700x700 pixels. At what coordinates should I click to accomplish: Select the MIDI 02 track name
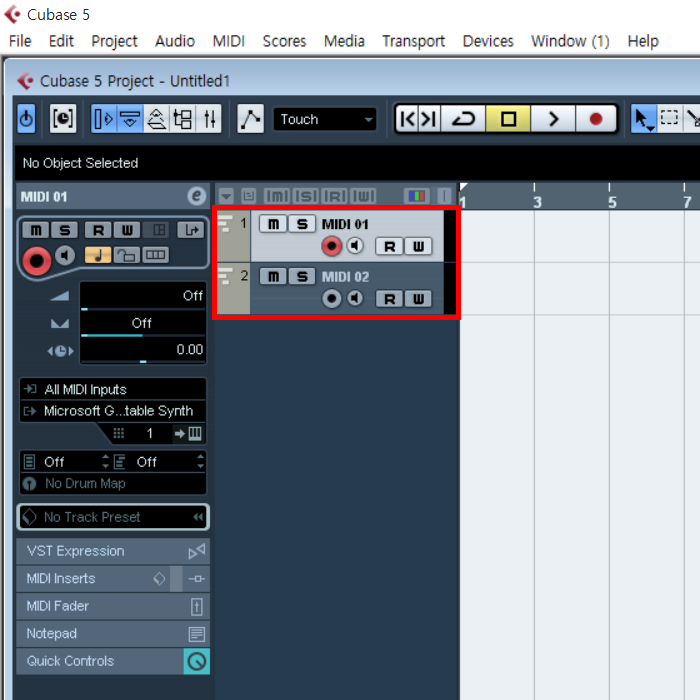pyautogui.click(x=346, y=277)
